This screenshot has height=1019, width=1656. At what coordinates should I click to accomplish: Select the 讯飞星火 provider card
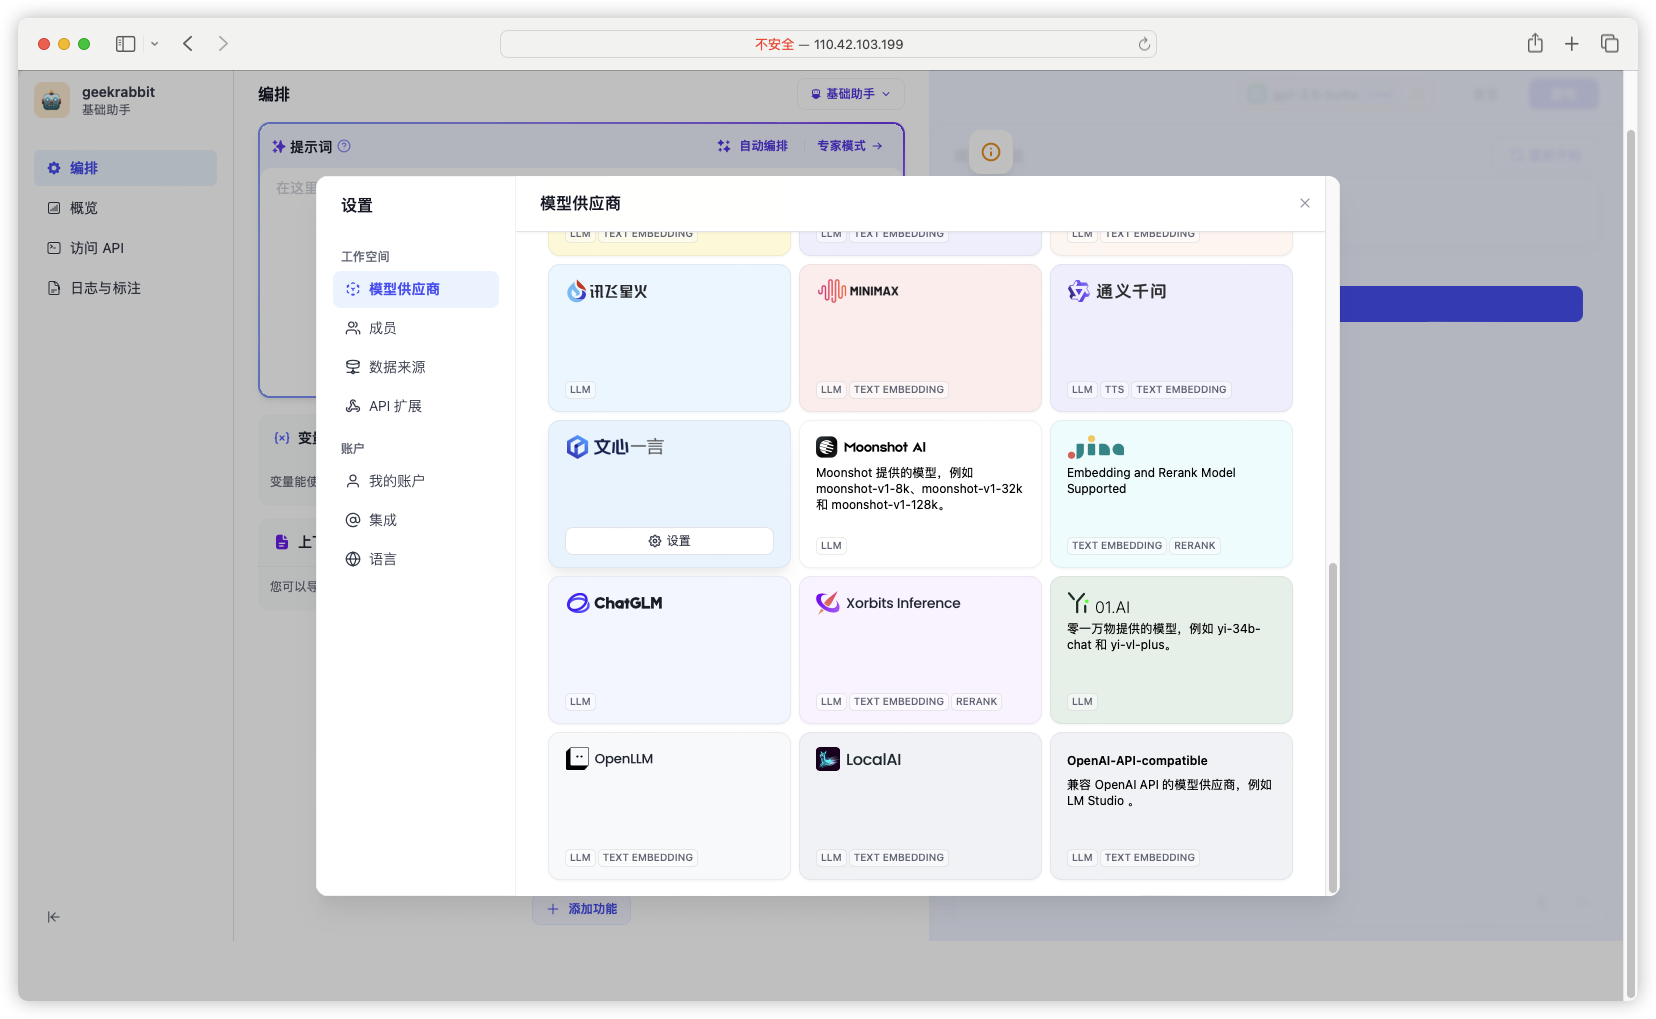click(x=669, y=338)
